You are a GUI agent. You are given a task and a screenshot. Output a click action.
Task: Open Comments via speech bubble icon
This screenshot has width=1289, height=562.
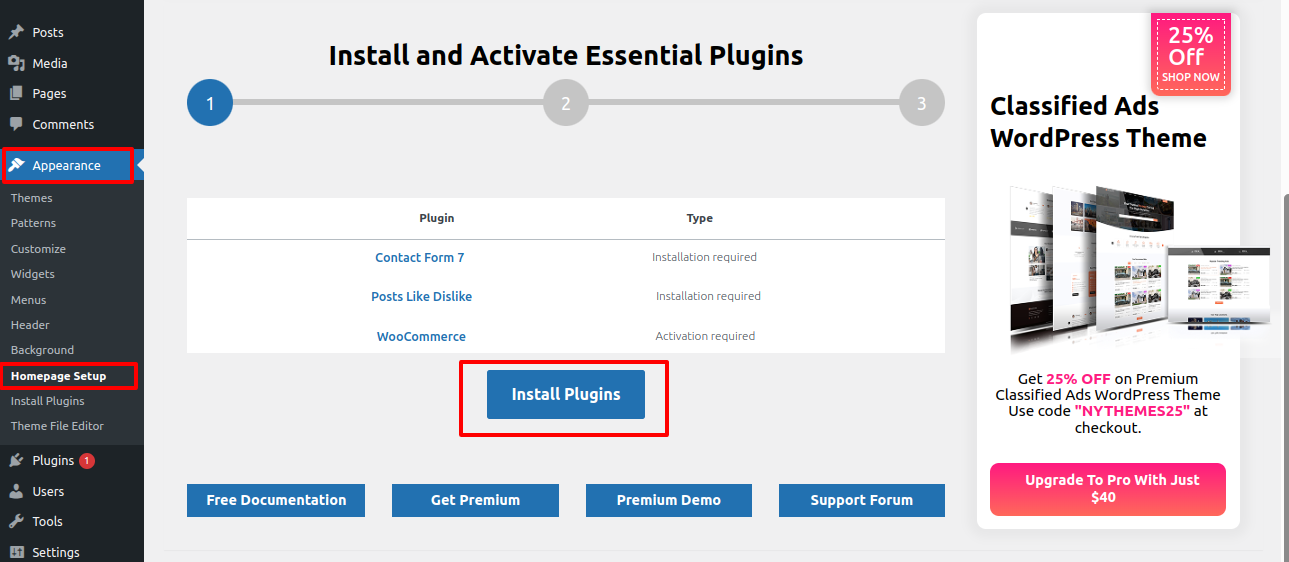[x=16, y=124]
